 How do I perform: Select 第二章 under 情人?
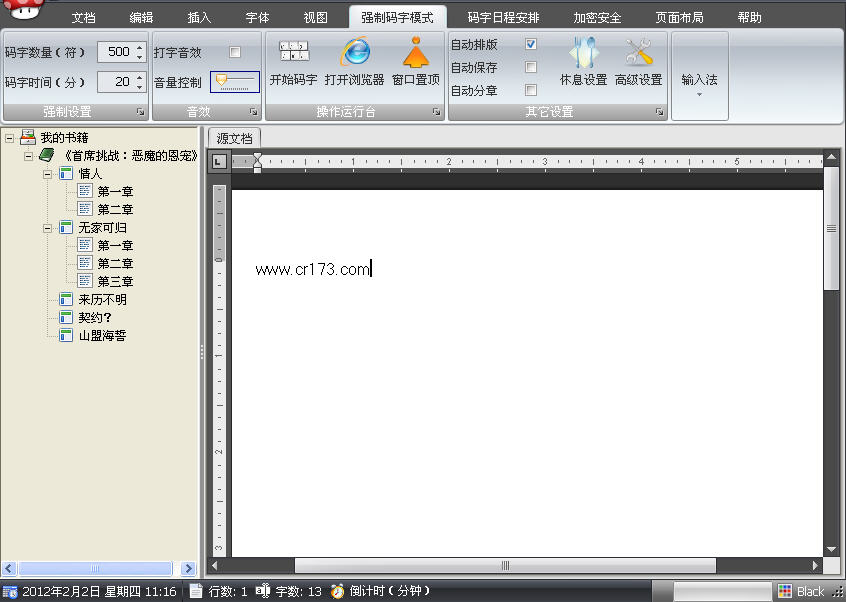(x=115, y=209)
